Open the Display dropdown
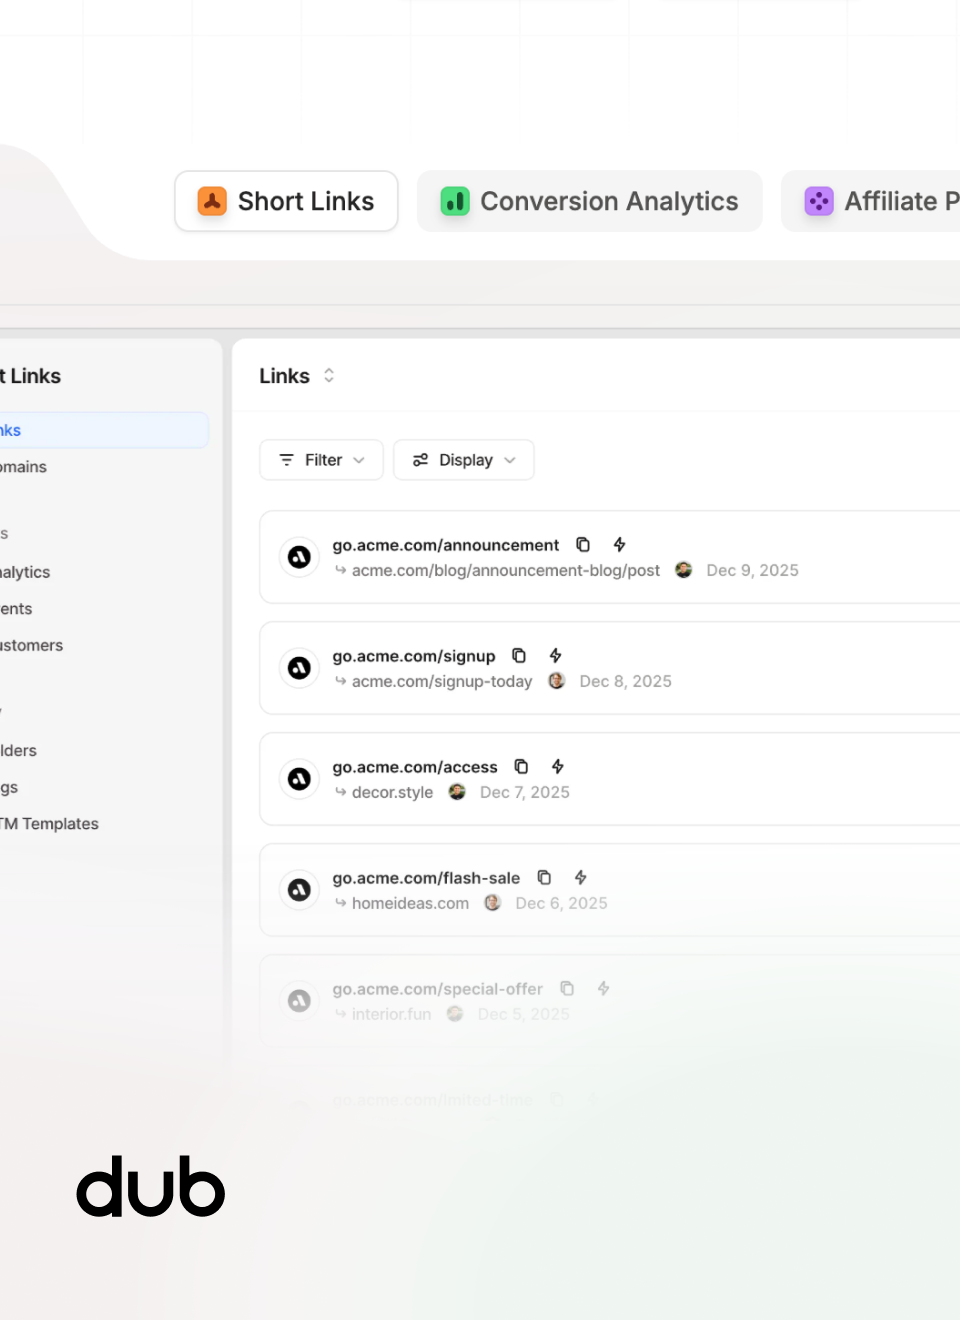 click(x=464, y=460)
